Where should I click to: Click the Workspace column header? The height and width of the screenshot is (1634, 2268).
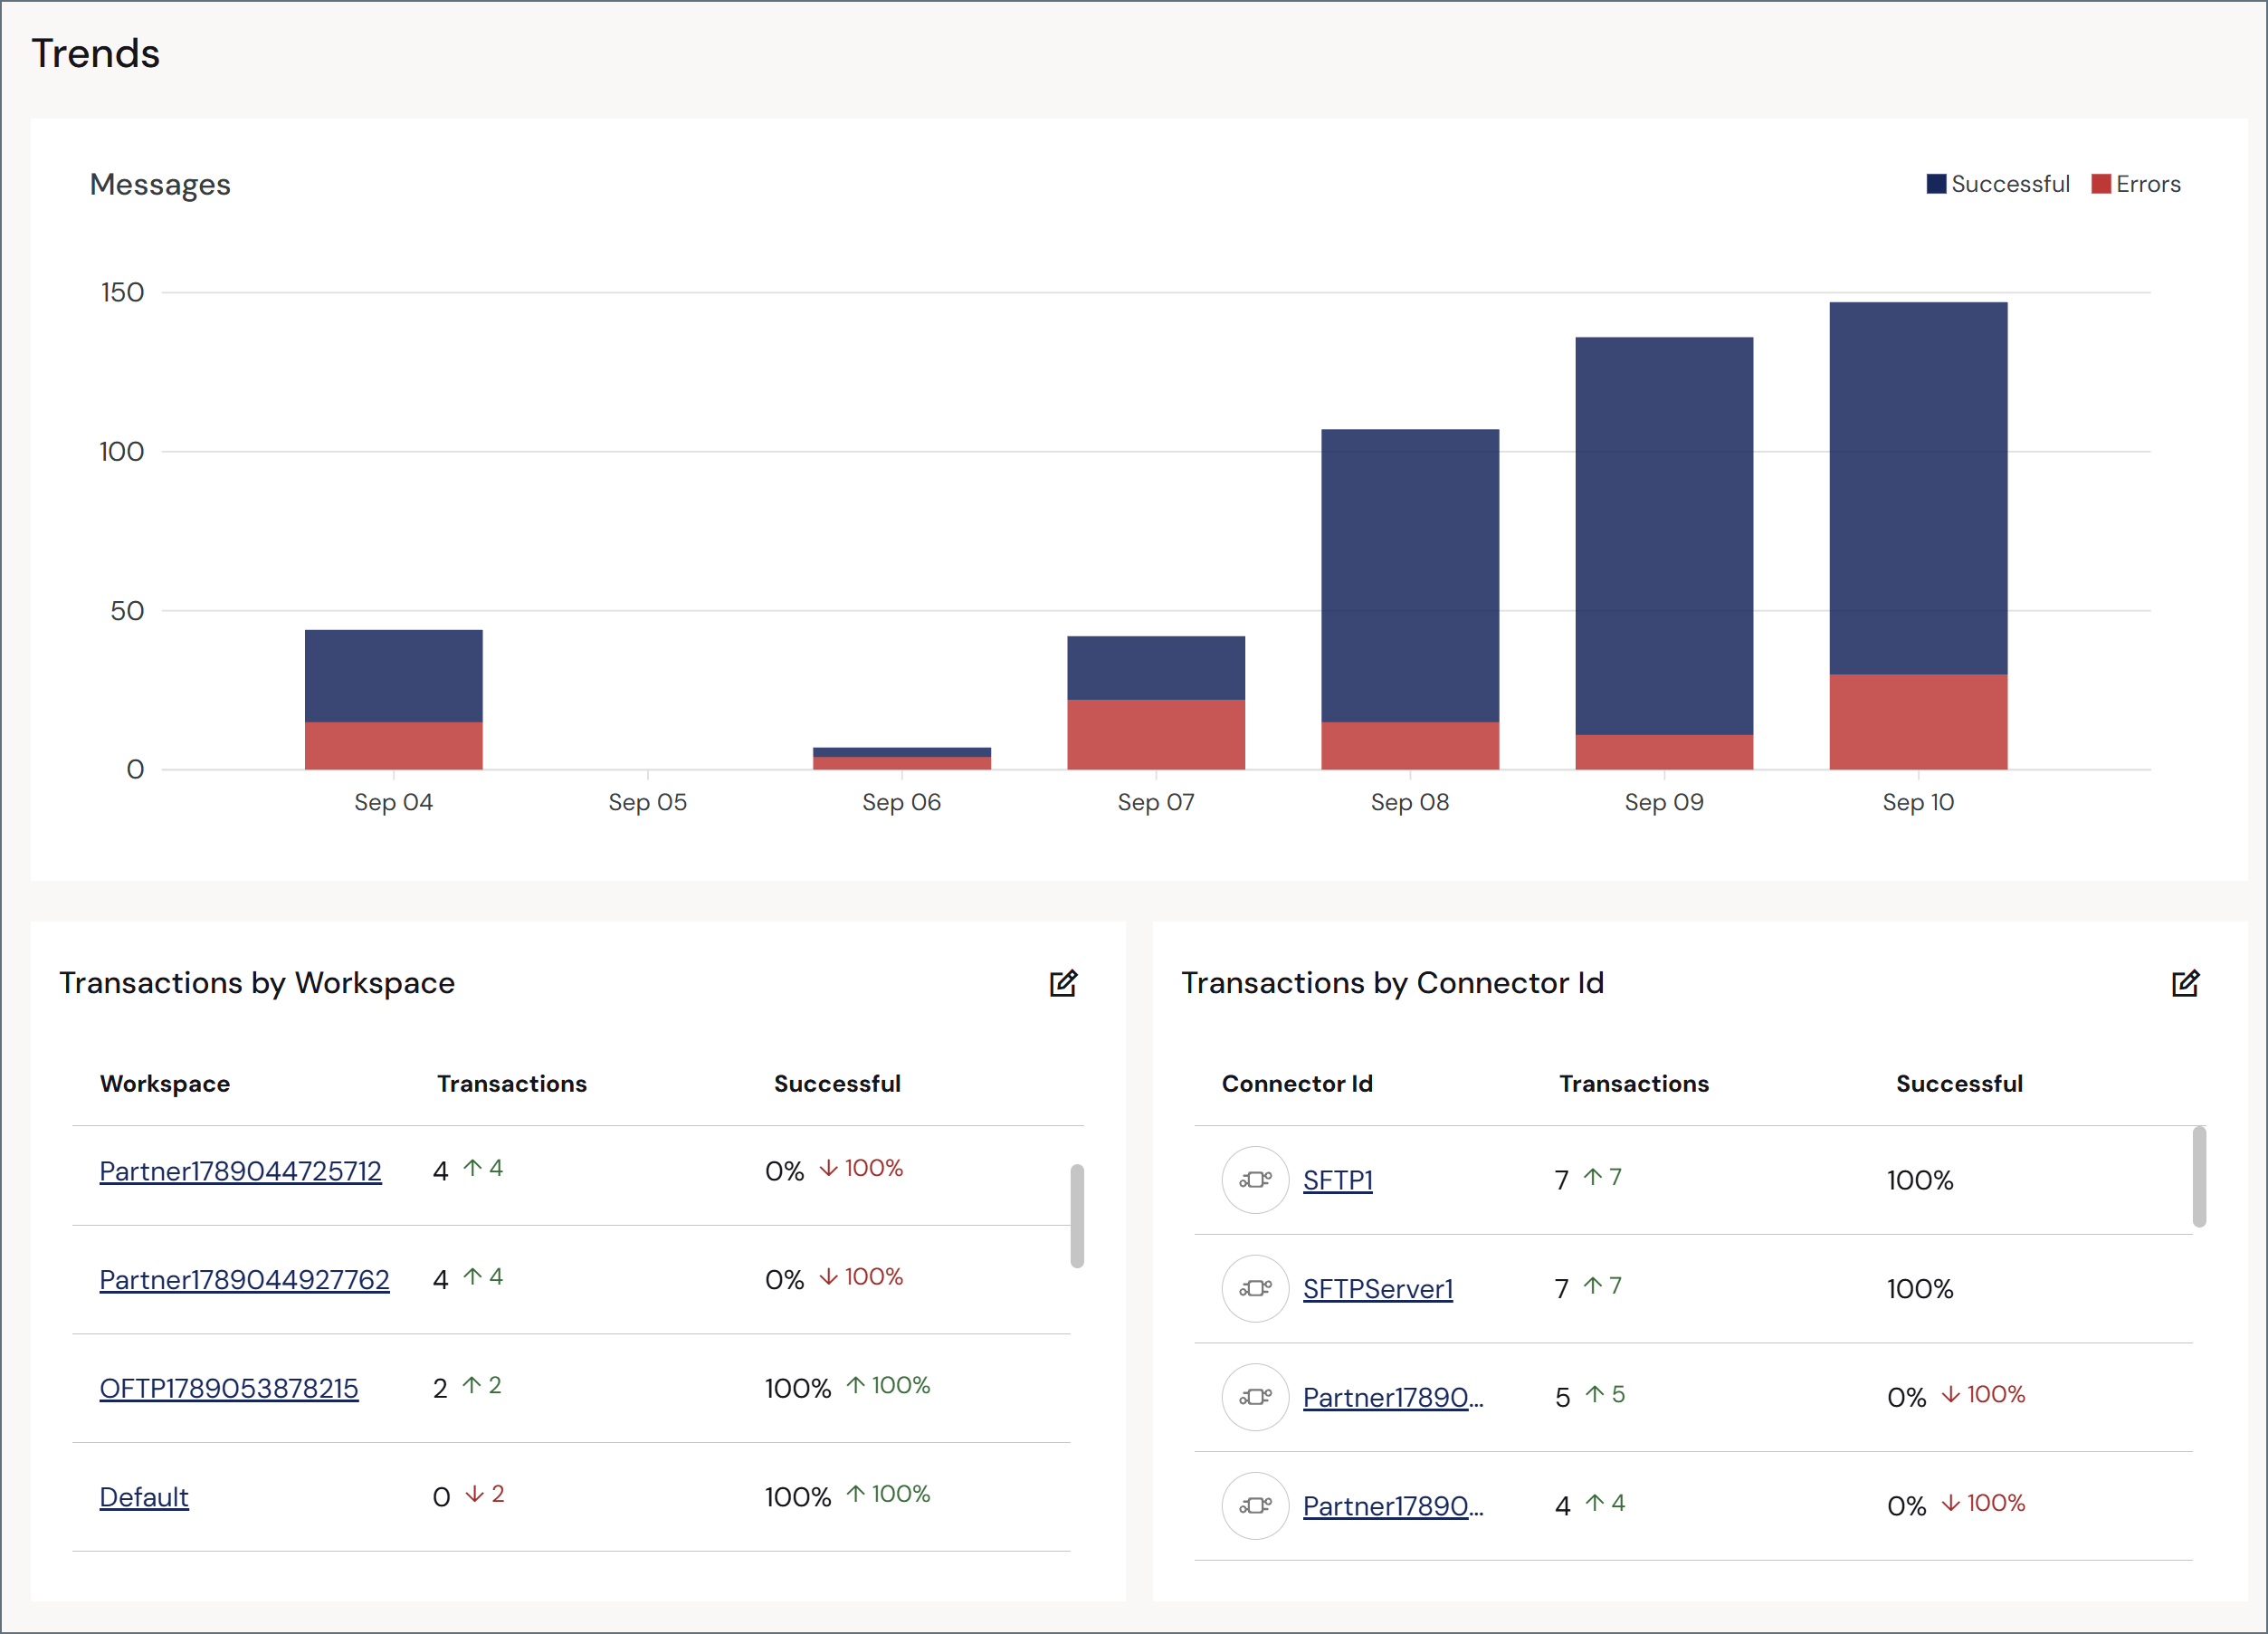pyautogui.click(x=165, y=1084)
